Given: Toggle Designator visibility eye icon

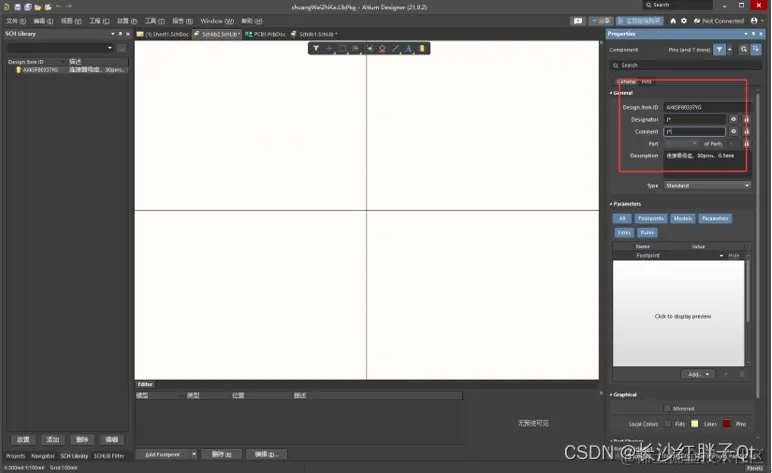Looking at the screenshot, I should tap(733, 119).
